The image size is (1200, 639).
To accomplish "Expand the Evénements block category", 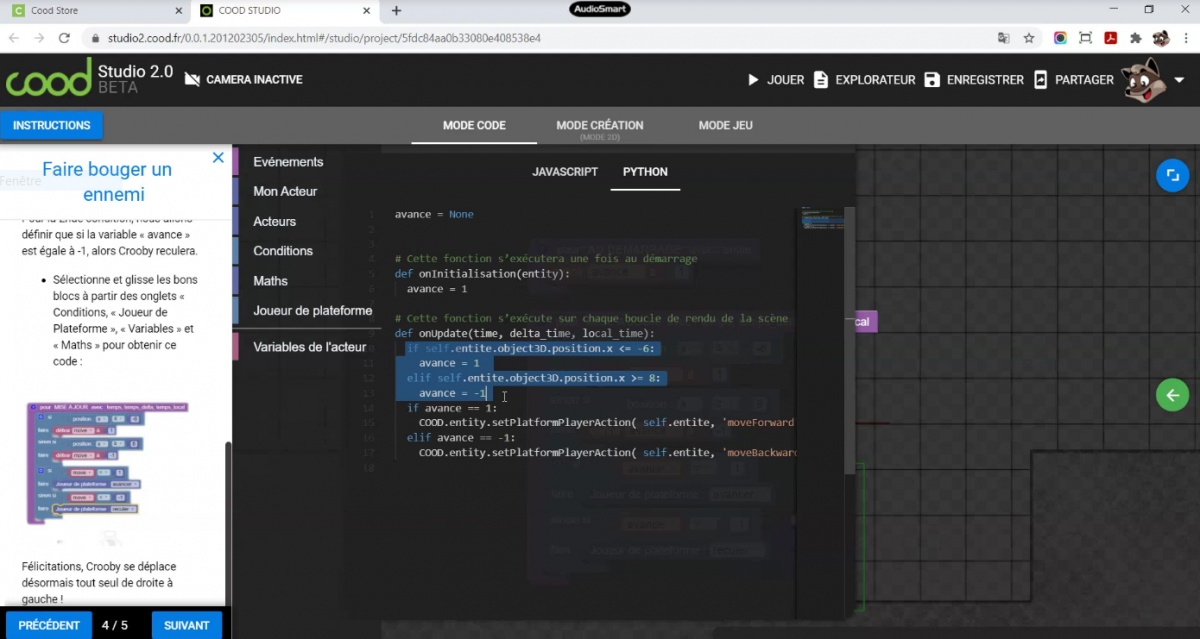I will point(288,162).
